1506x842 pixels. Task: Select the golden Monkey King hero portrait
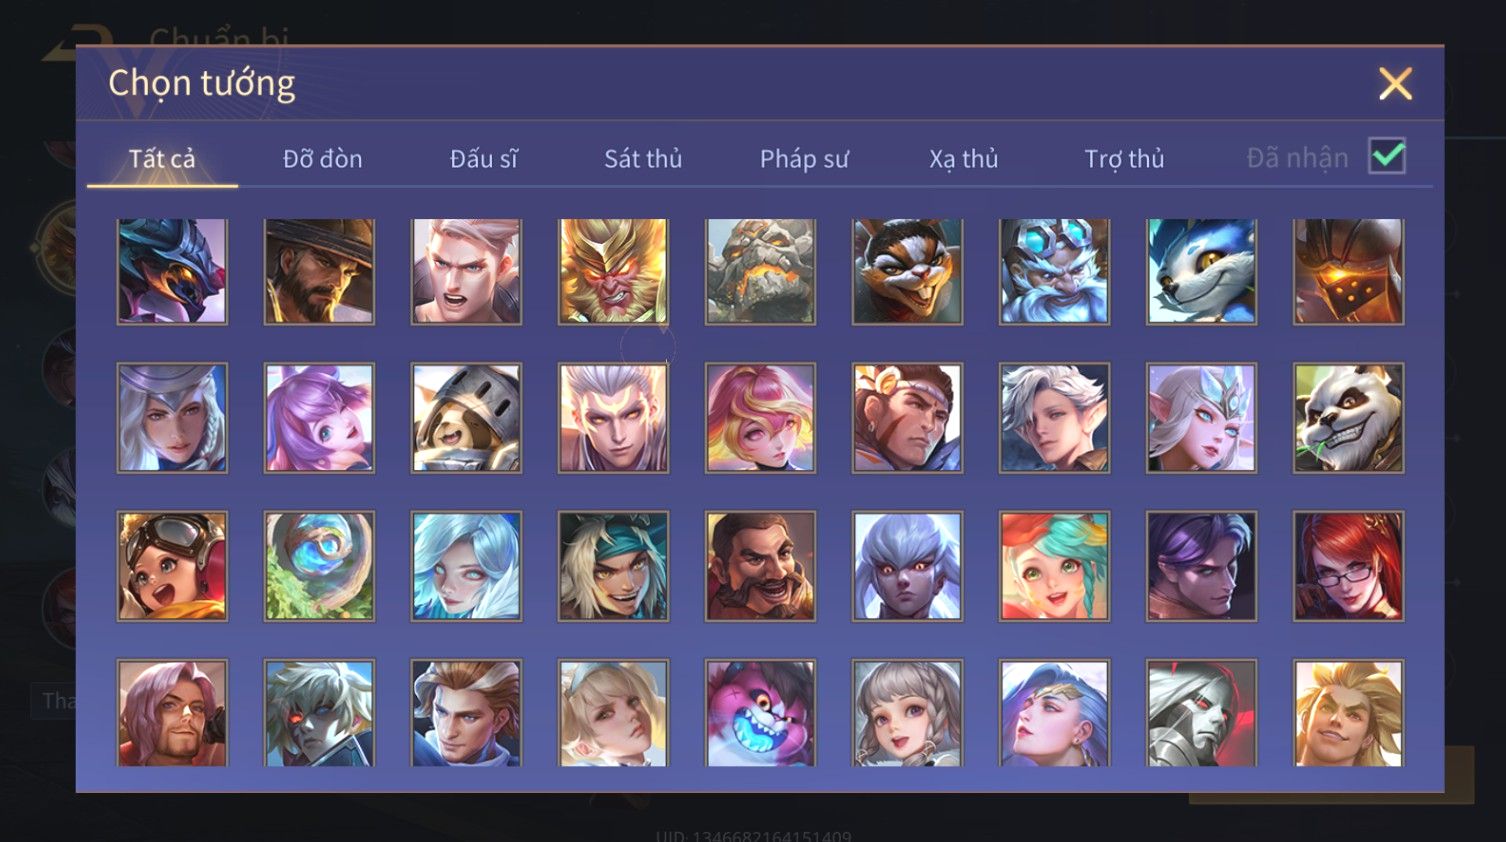pos(613,271)
